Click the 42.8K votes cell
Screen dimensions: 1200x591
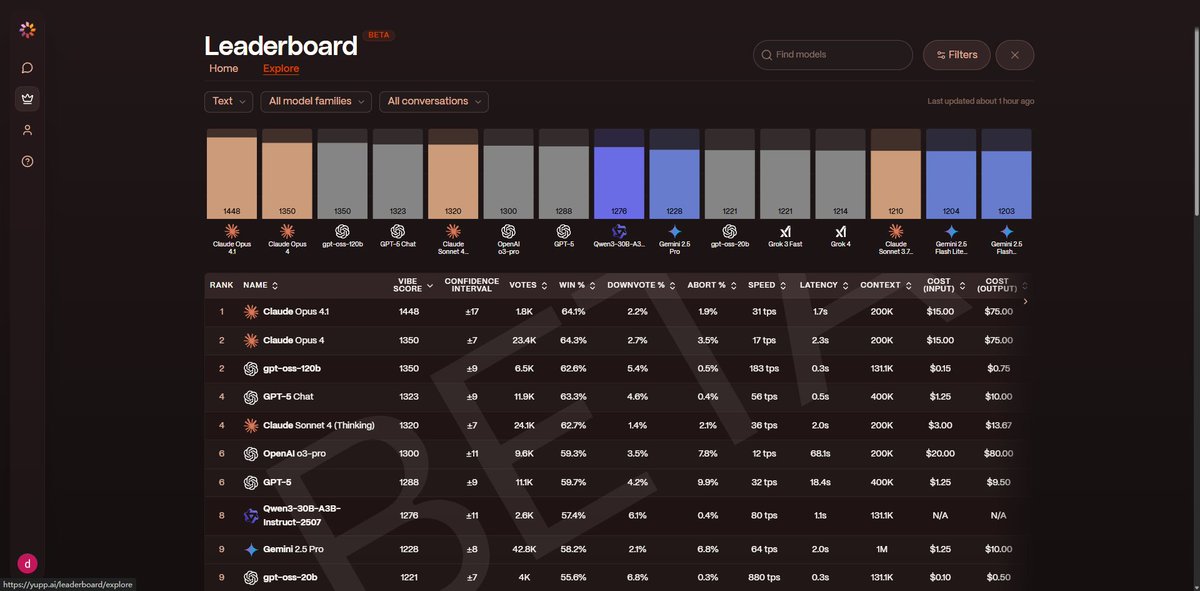tap(523, 550)
